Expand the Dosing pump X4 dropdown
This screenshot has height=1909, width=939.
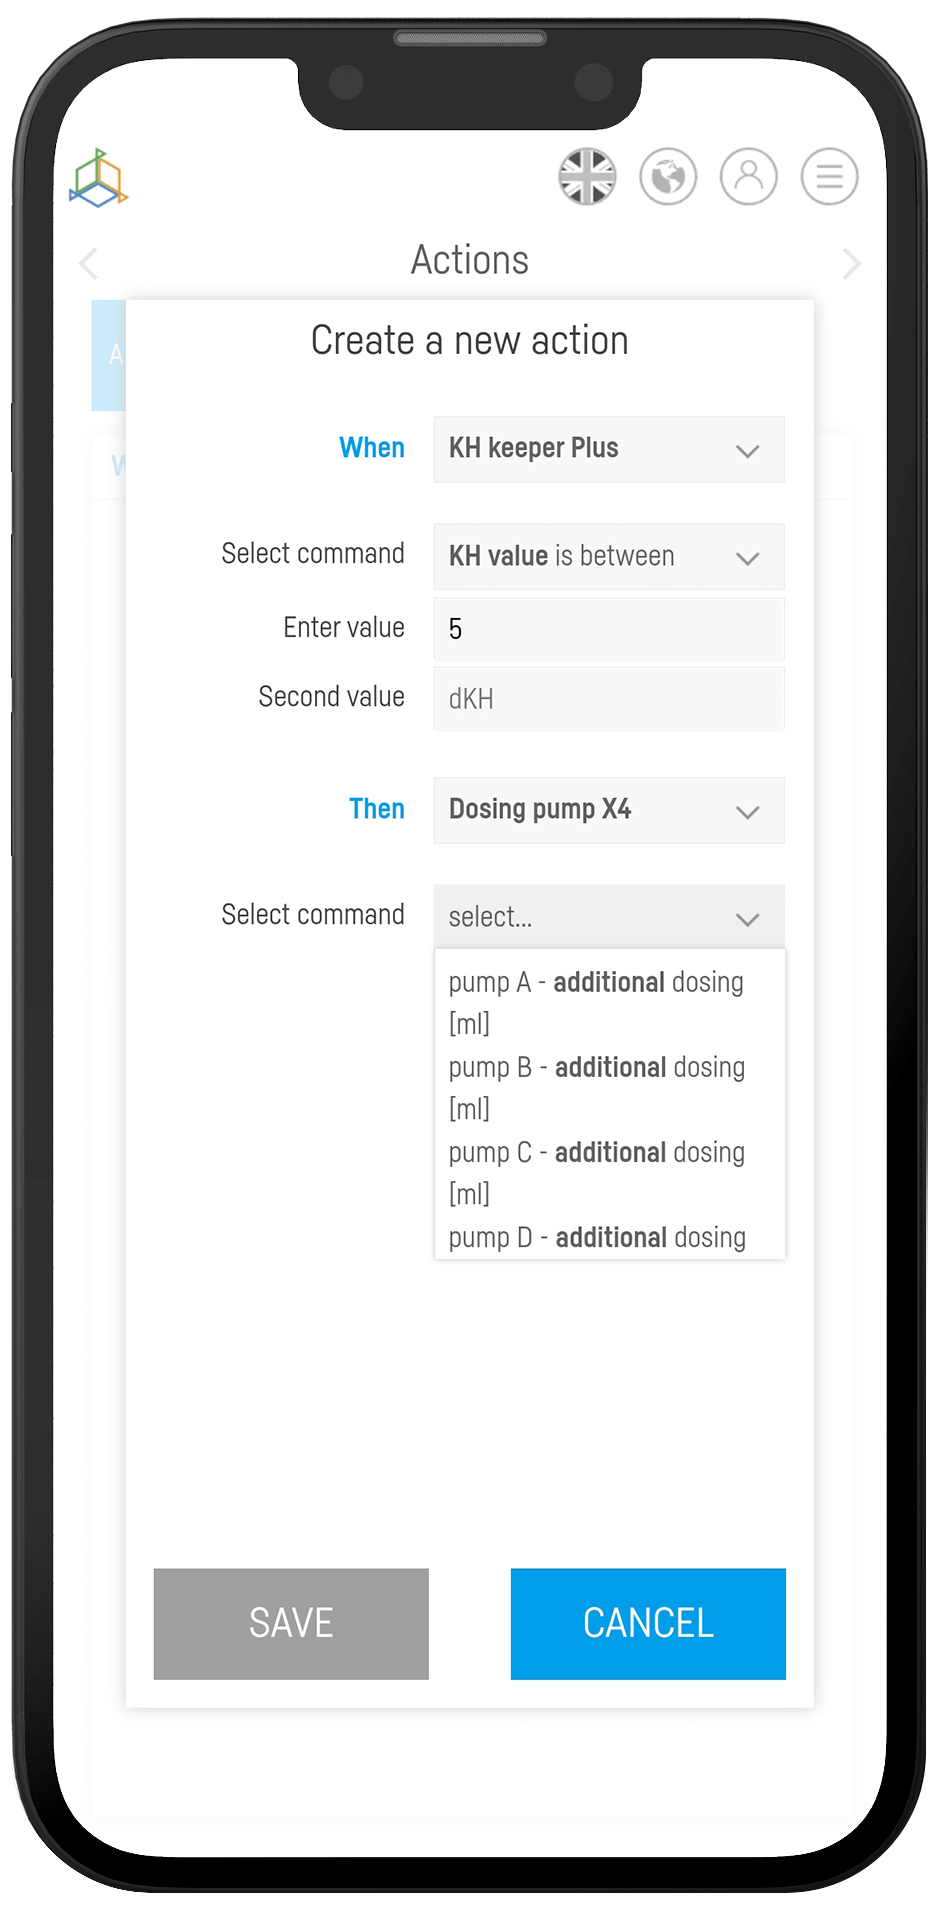(608, 811)
